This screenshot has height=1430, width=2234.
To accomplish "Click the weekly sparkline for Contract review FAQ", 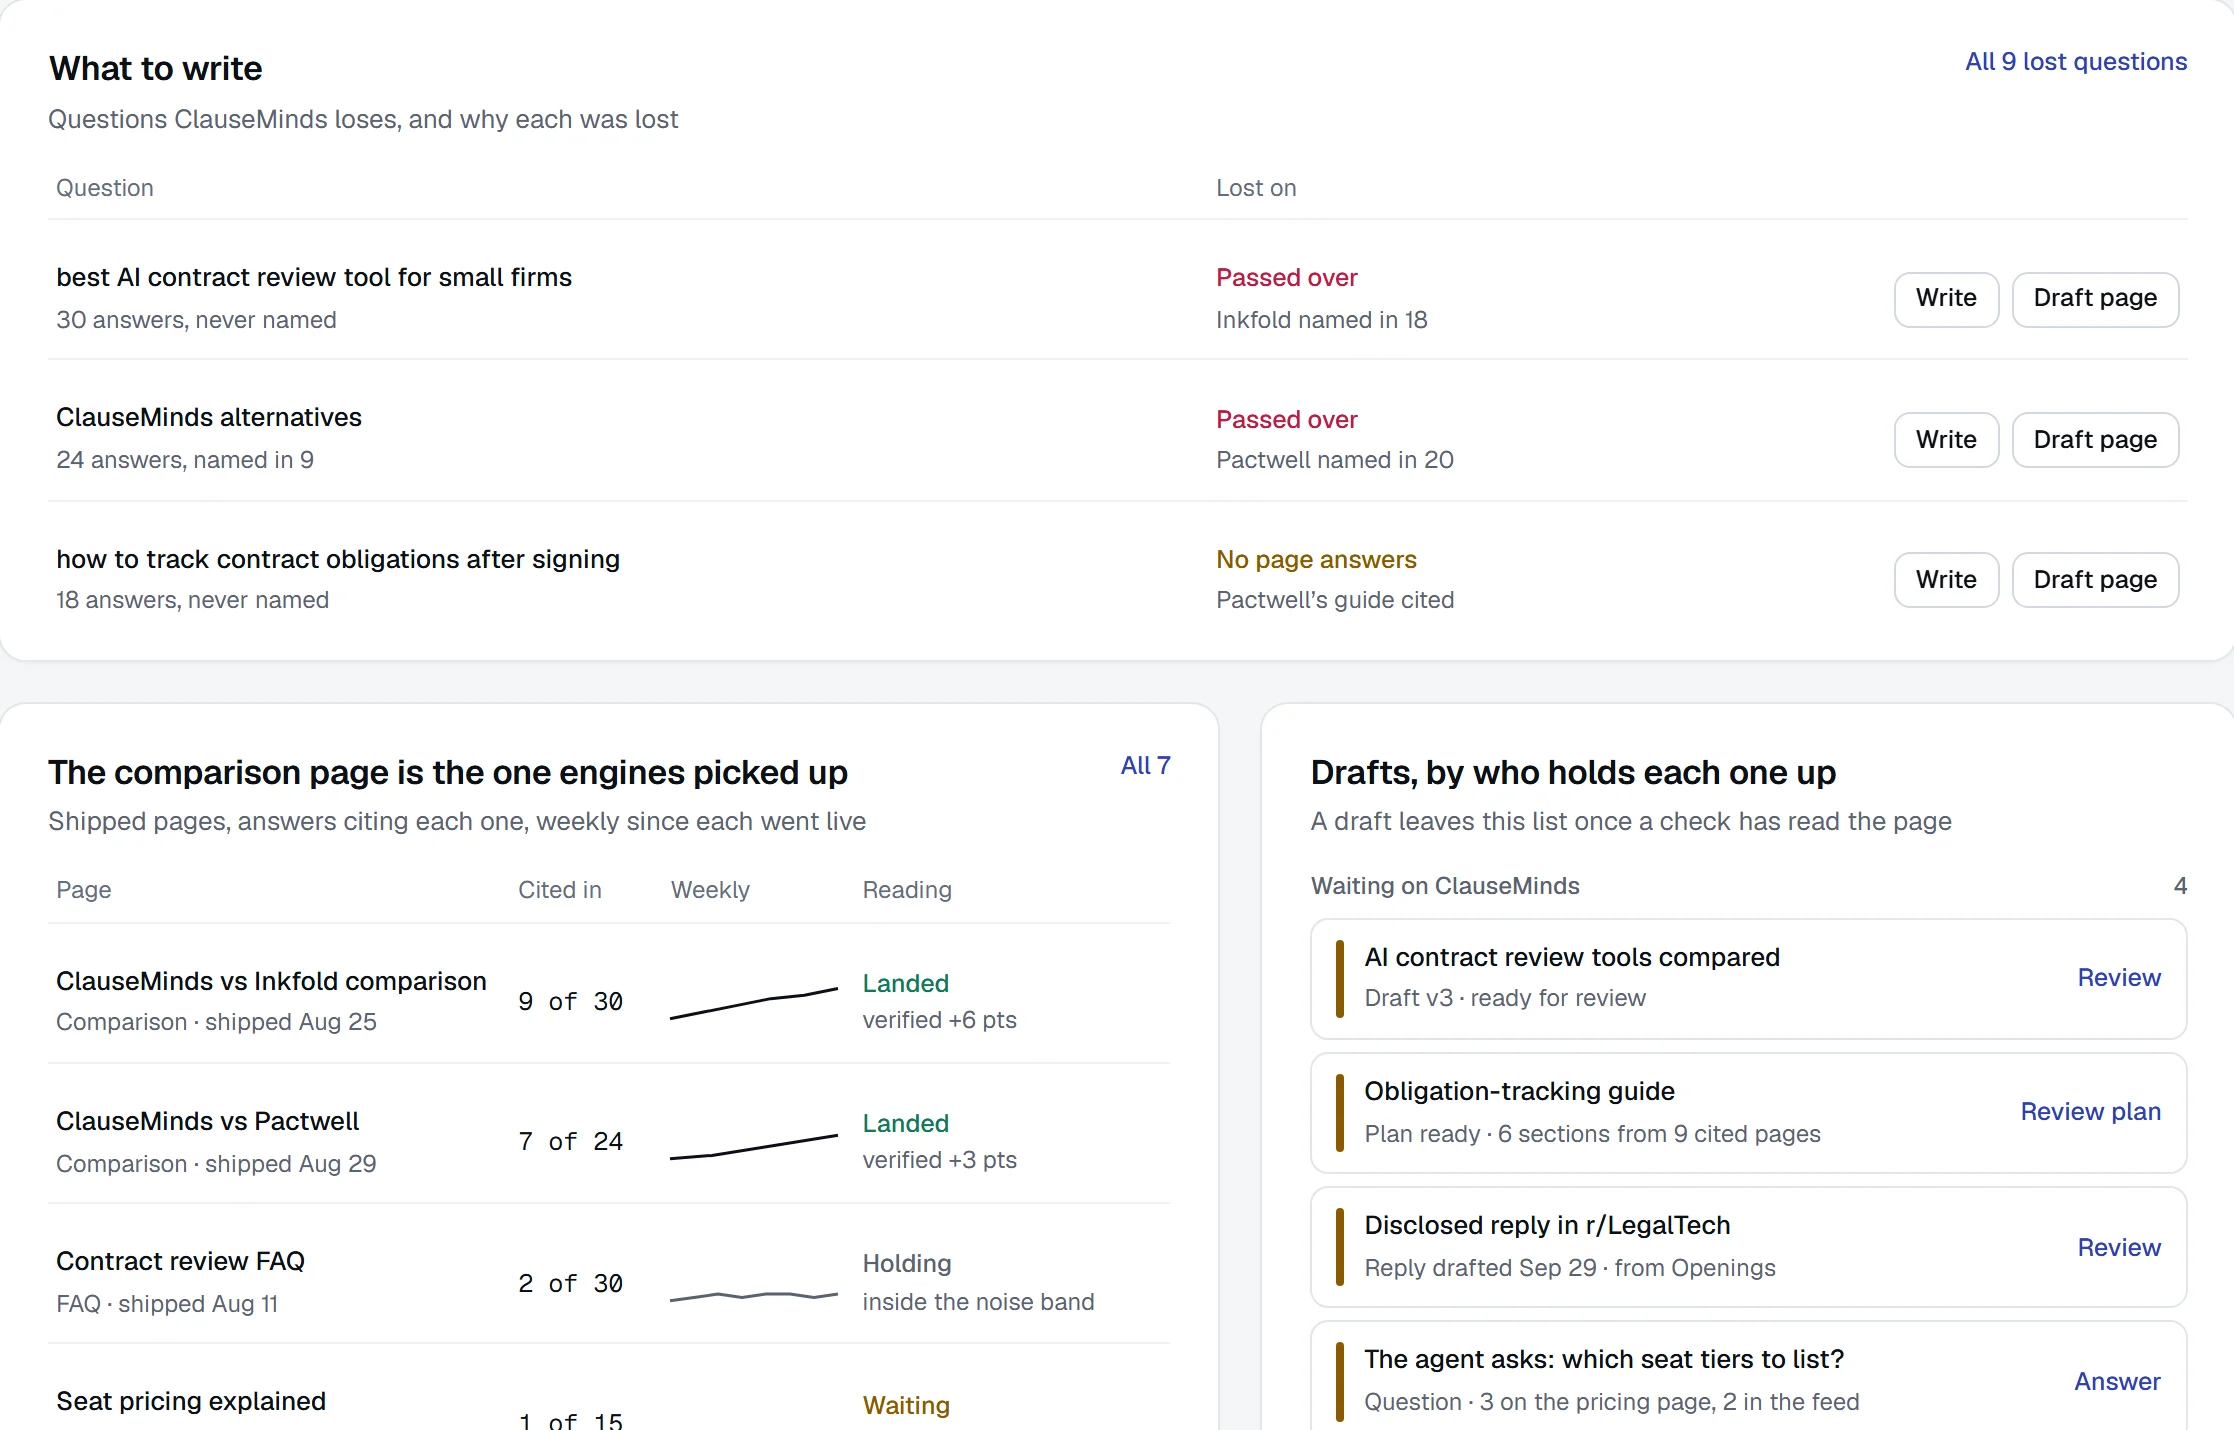I will (x=753, y=1296).
